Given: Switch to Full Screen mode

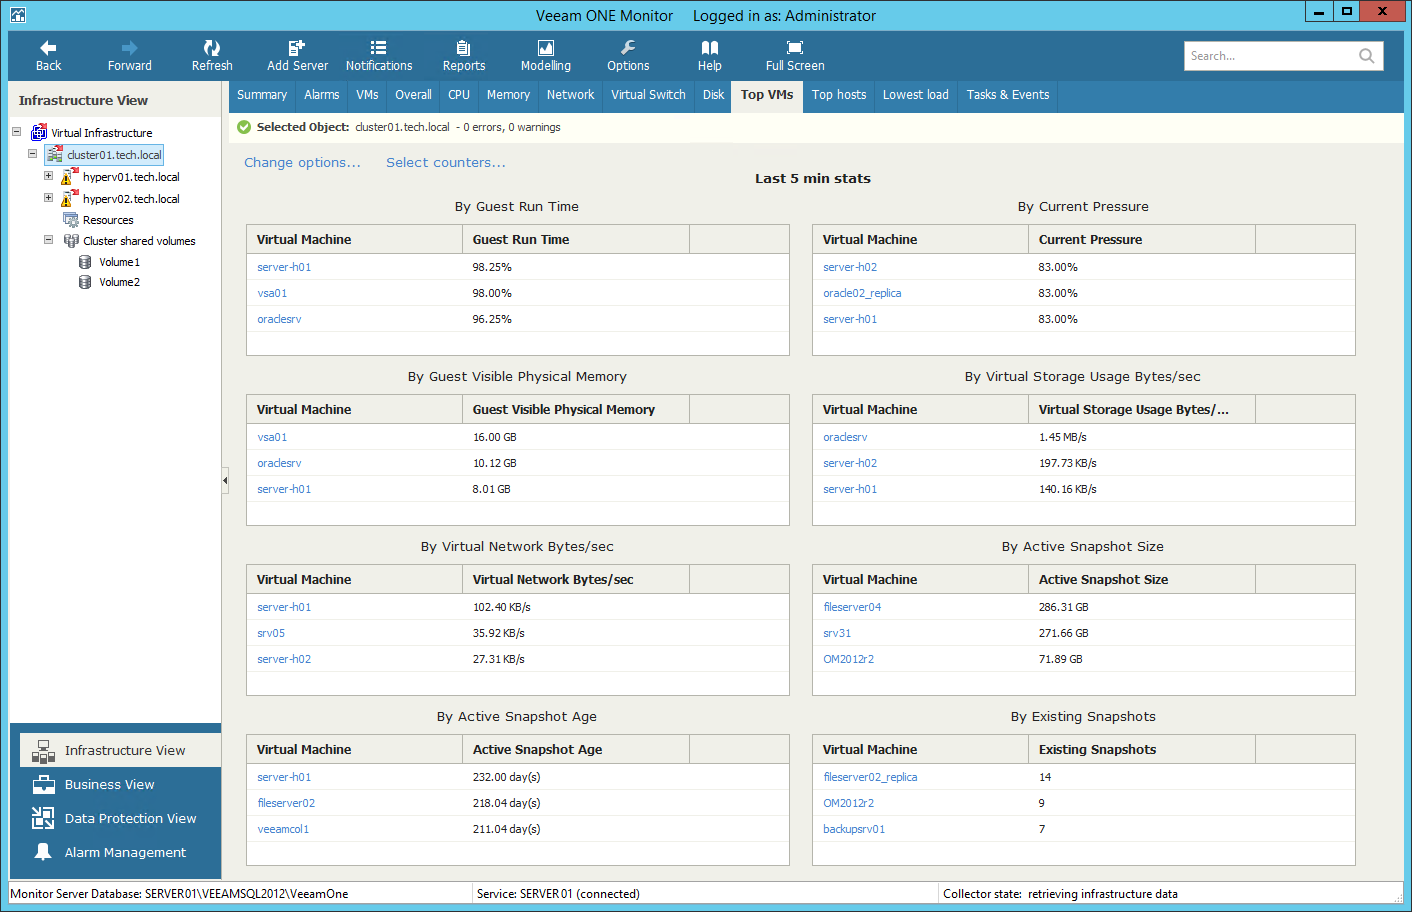Looking at the screenshot, I should (x=795, y=48).
